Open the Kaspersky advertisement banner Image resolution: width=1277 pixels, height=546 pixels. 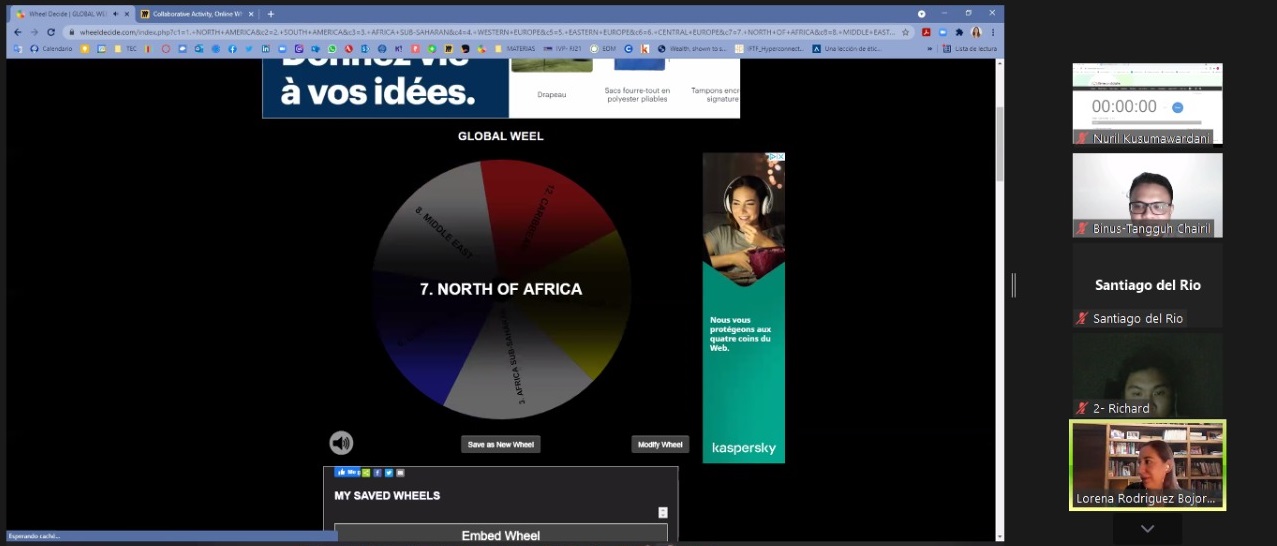tap(743, 308)
